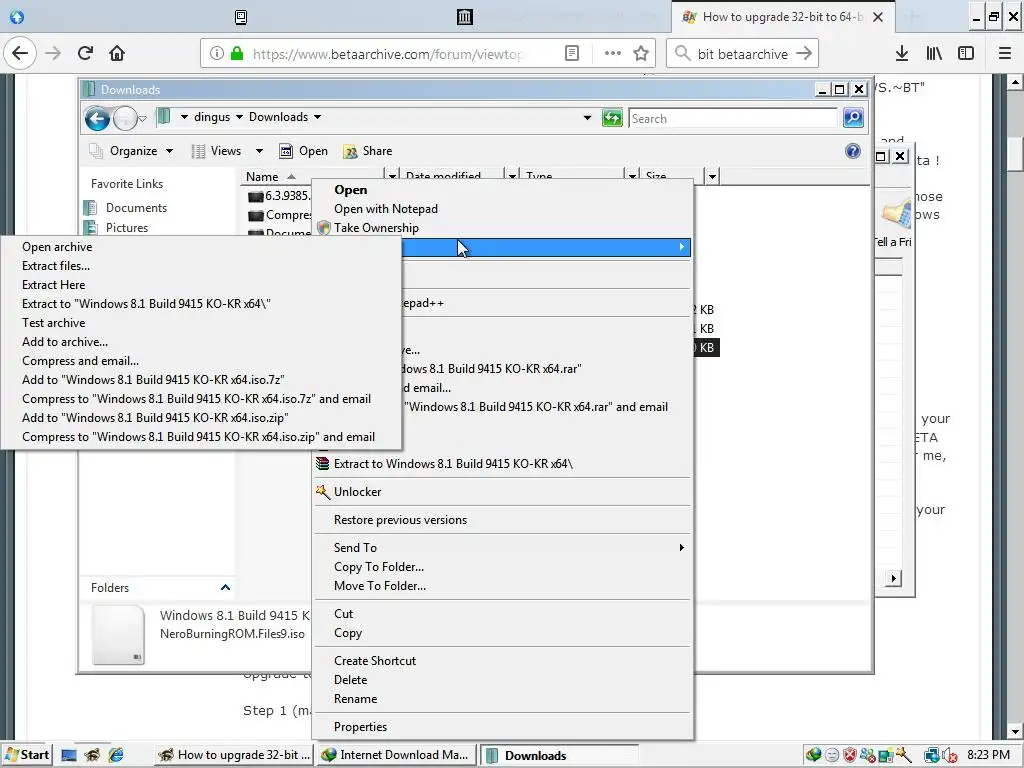Show desktop from quick launch

tap(69, 755)
